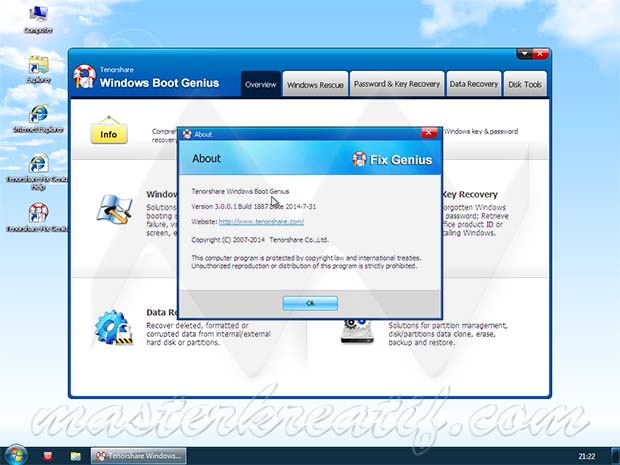Open the folder icon in taskbar
The height and width of the screenshot is (465, 620).
coord(76,456)
